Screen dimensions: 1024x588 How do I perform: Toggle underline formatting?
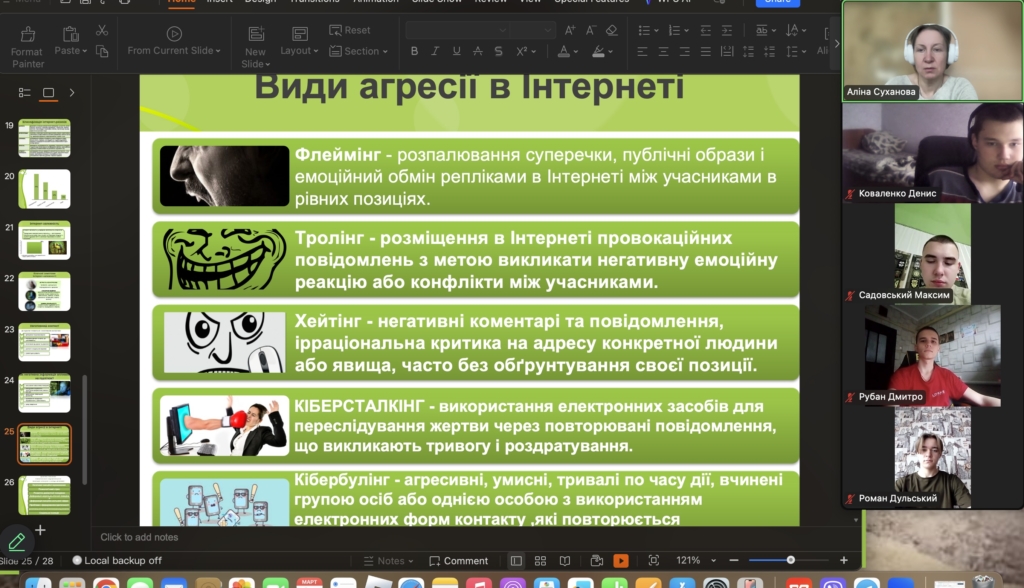pyautogui.click(x=458, y=51)
